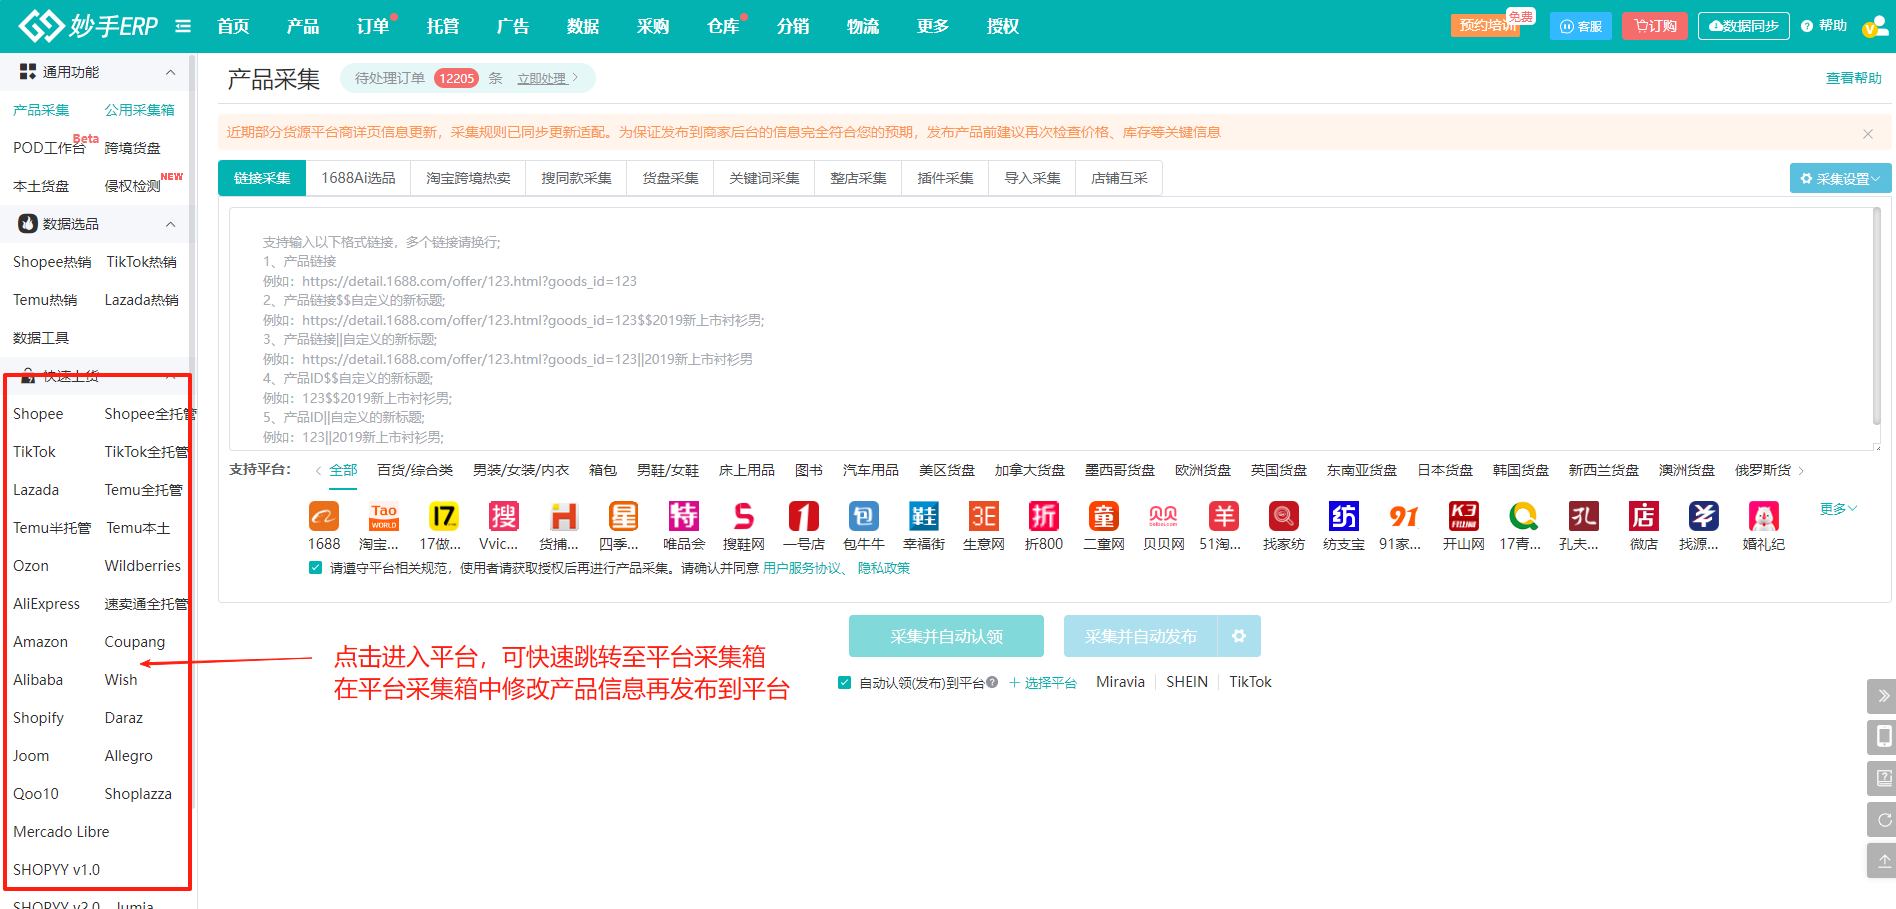
Task: Open the 立即处理 pending orders link
Action: point(546,78)
